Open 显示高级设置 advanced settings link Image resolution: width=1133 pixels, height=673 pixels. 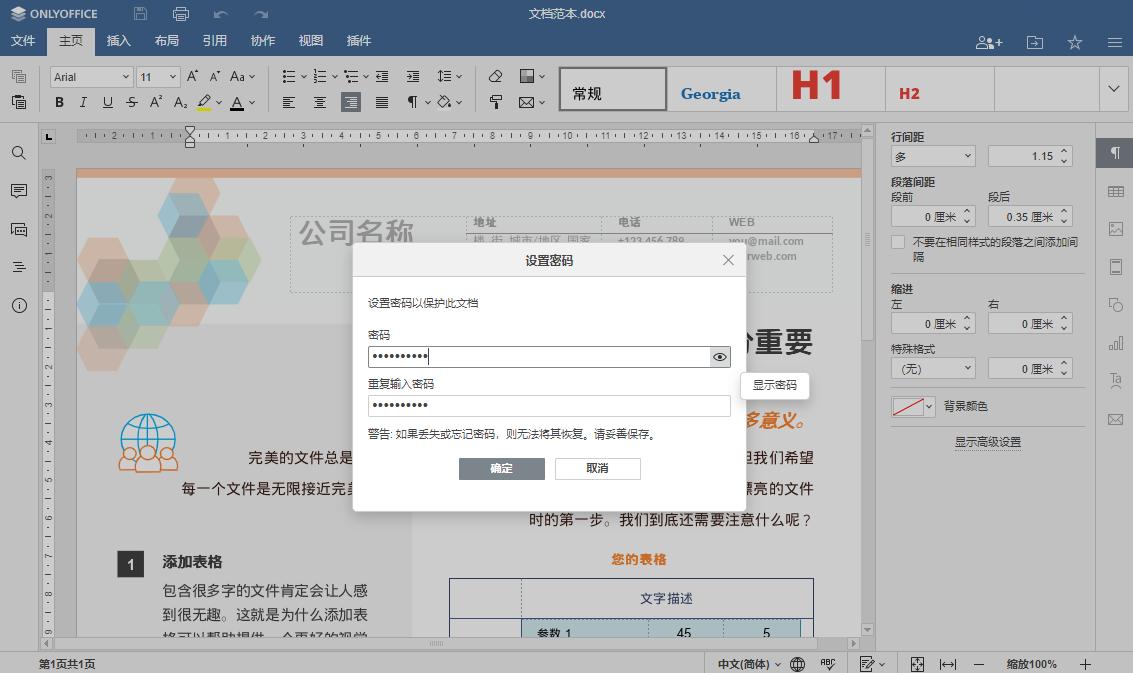pyautogui.click(x=986, y=441)
